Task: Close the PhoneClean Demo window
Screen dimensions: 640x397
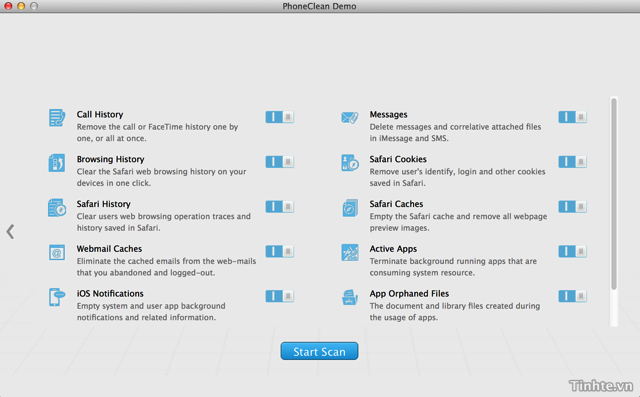Action: point(8,6)
